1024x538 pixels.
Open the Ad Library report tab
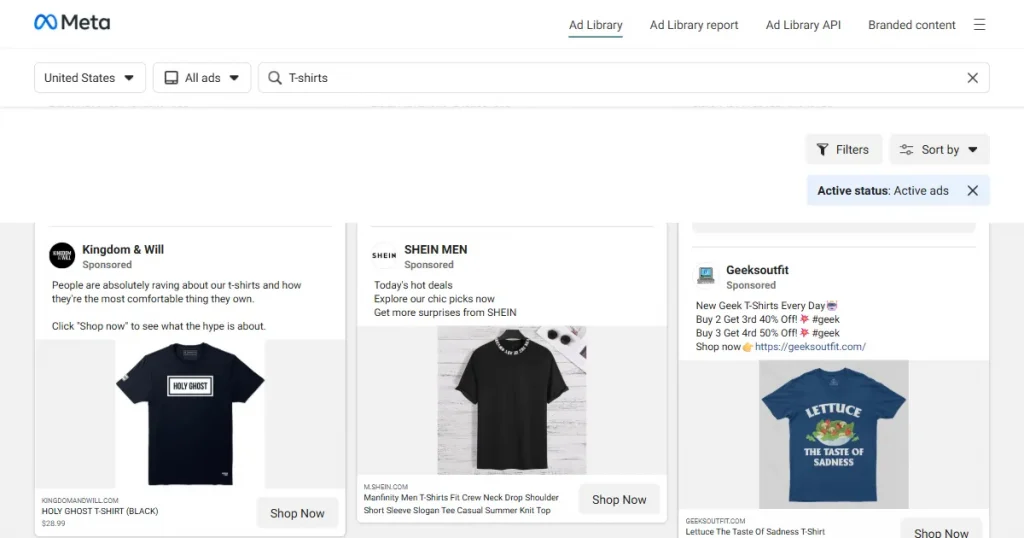point(694,25)
